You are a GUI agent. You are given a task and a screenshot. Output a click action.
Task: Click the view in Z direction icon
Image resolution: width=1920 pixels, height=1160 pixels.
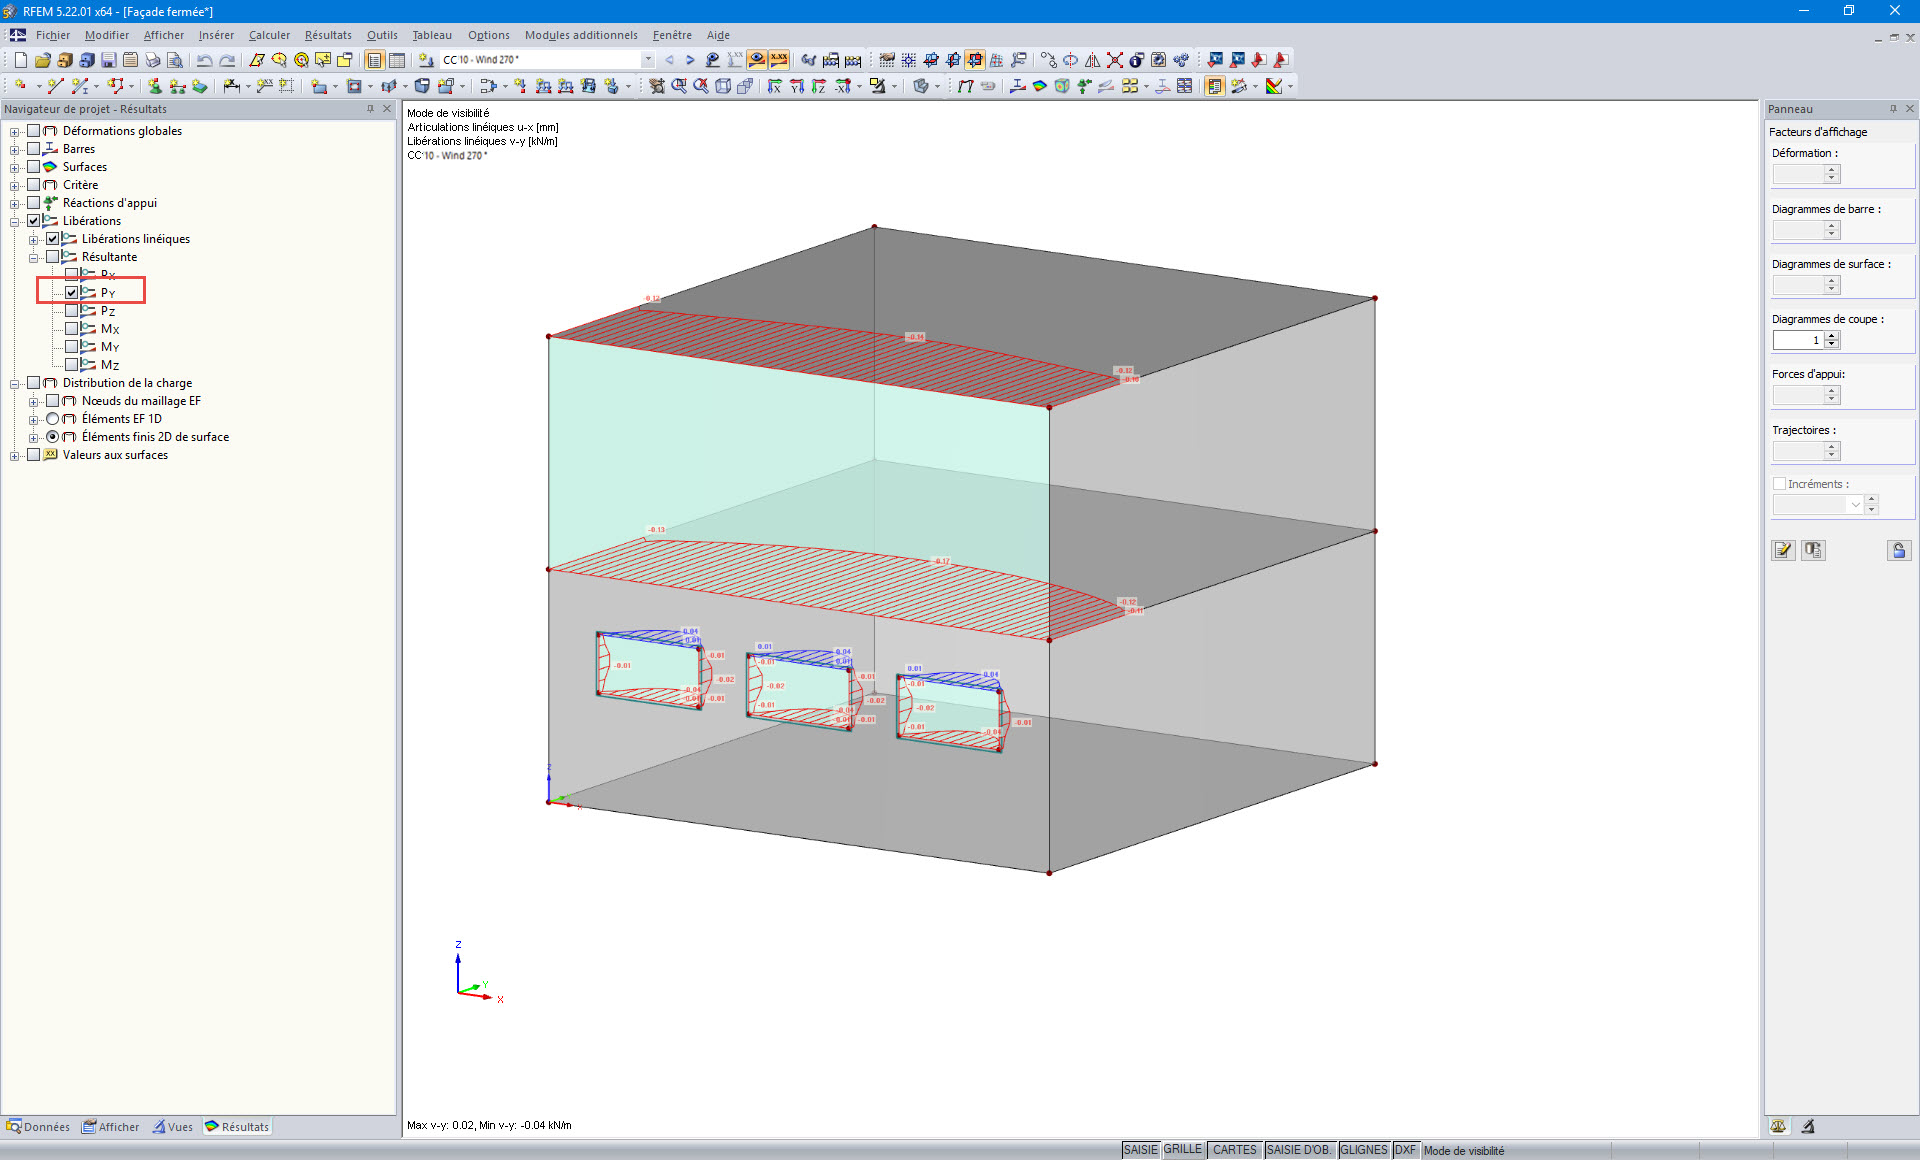click(x=819, y=87)
